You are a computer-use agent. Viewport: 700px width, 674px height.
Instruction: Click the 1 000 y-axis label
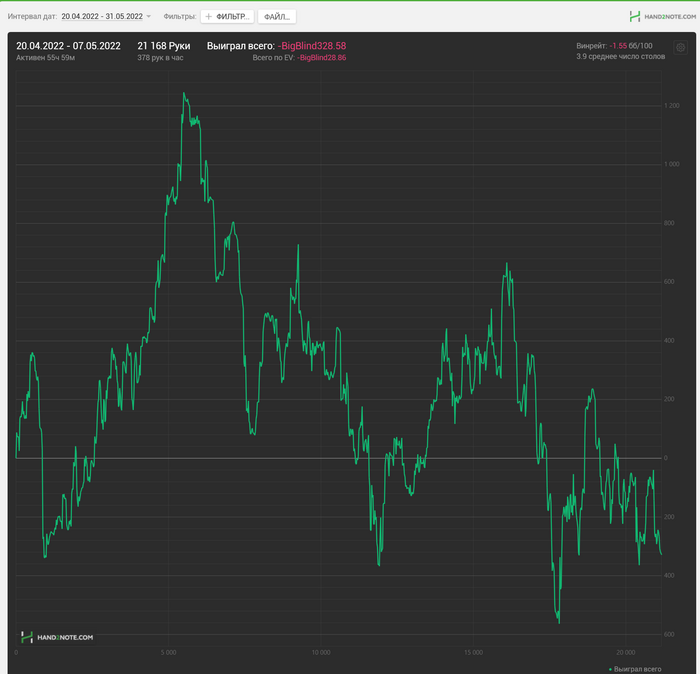coord(671,164)
